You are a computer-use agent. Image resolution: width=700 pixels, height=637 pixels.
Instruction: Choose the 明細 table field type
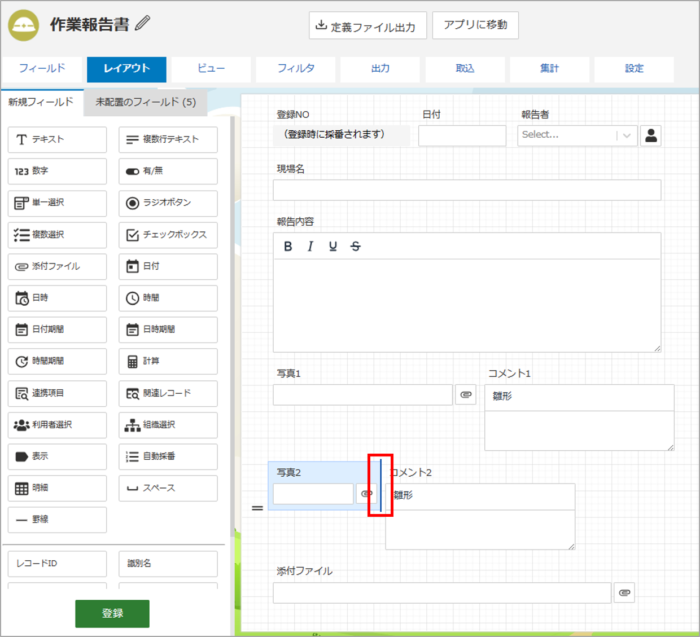57,488
